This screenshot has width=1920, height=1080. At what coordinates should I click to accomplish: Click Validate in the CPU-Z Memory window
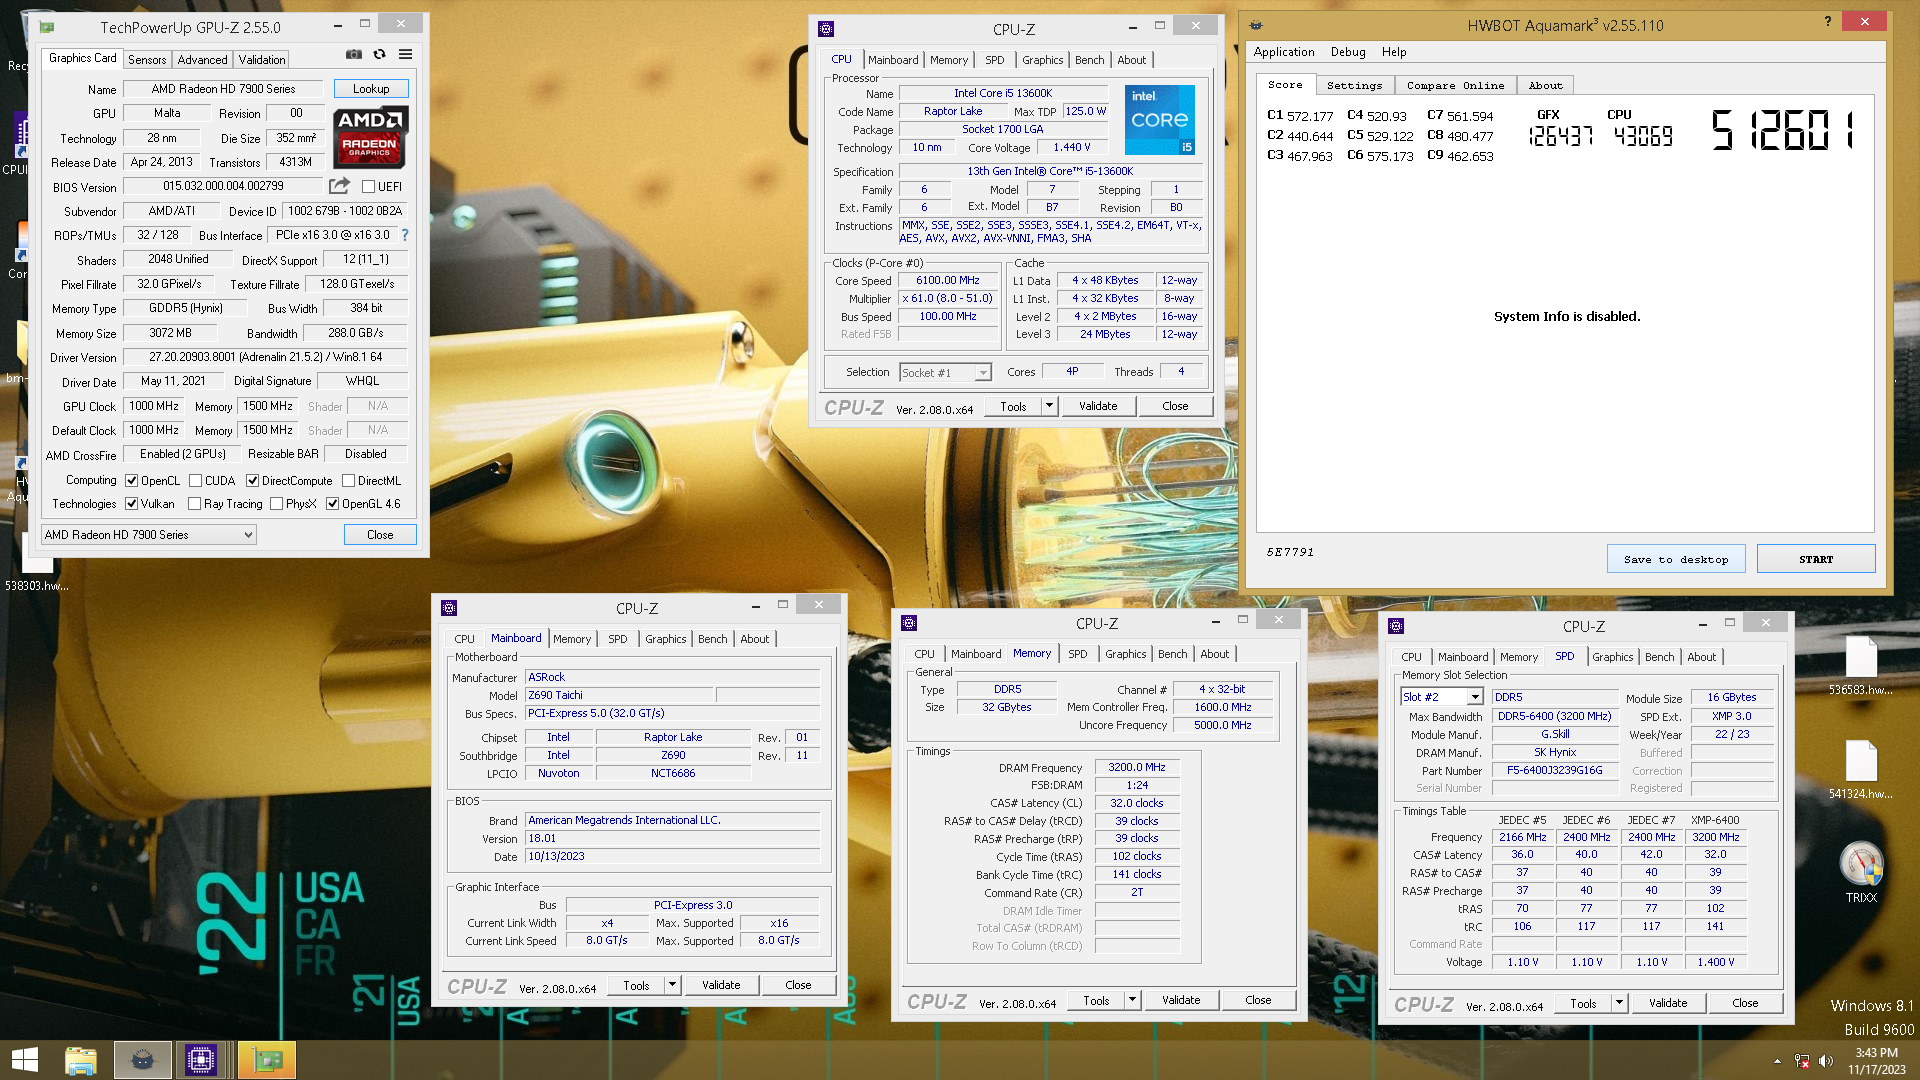point(1181,1000)
